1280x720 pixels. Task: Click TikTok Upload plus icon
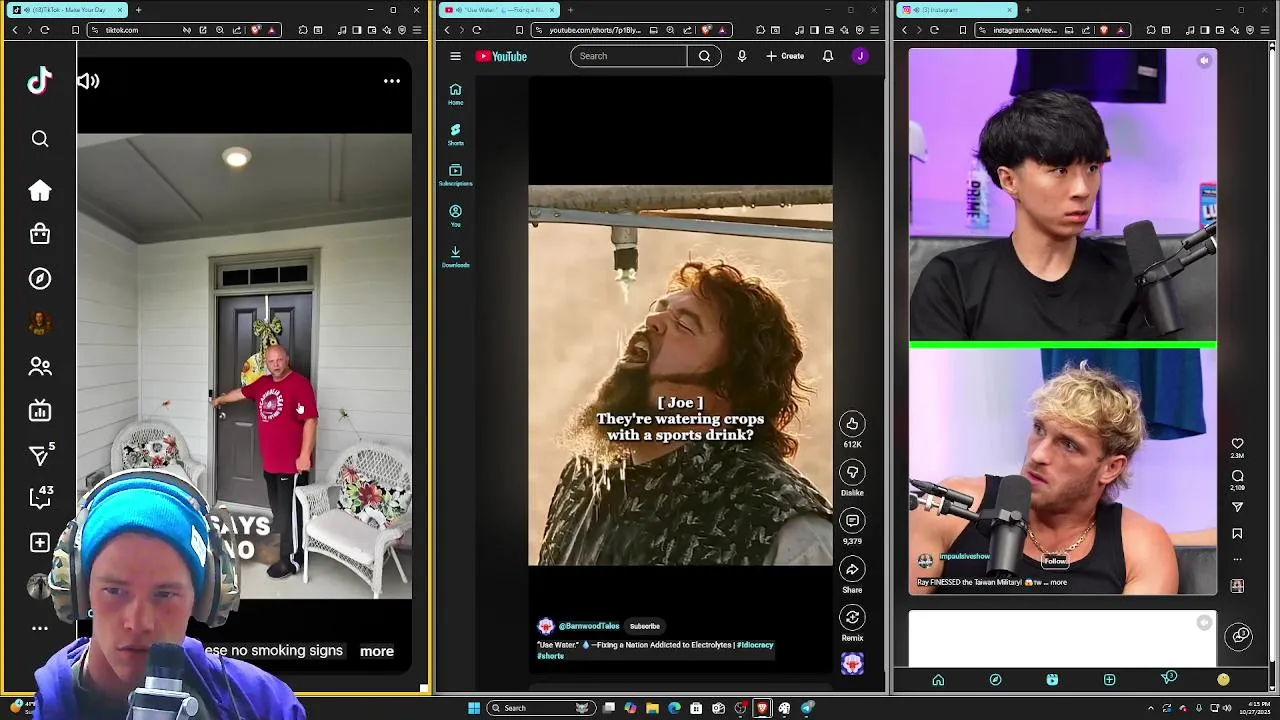40,543
